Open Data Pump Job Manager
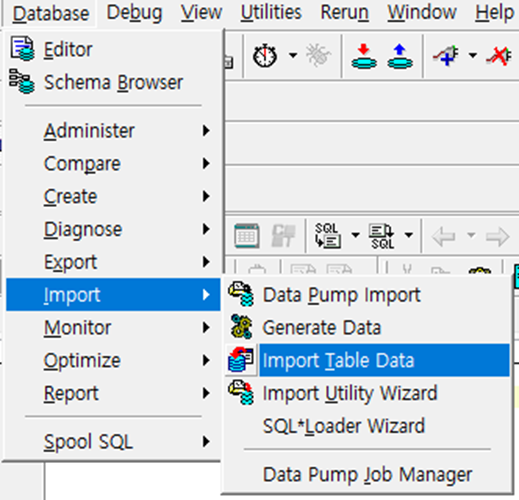This screenshot has height=500, width=519. [367, 474]
